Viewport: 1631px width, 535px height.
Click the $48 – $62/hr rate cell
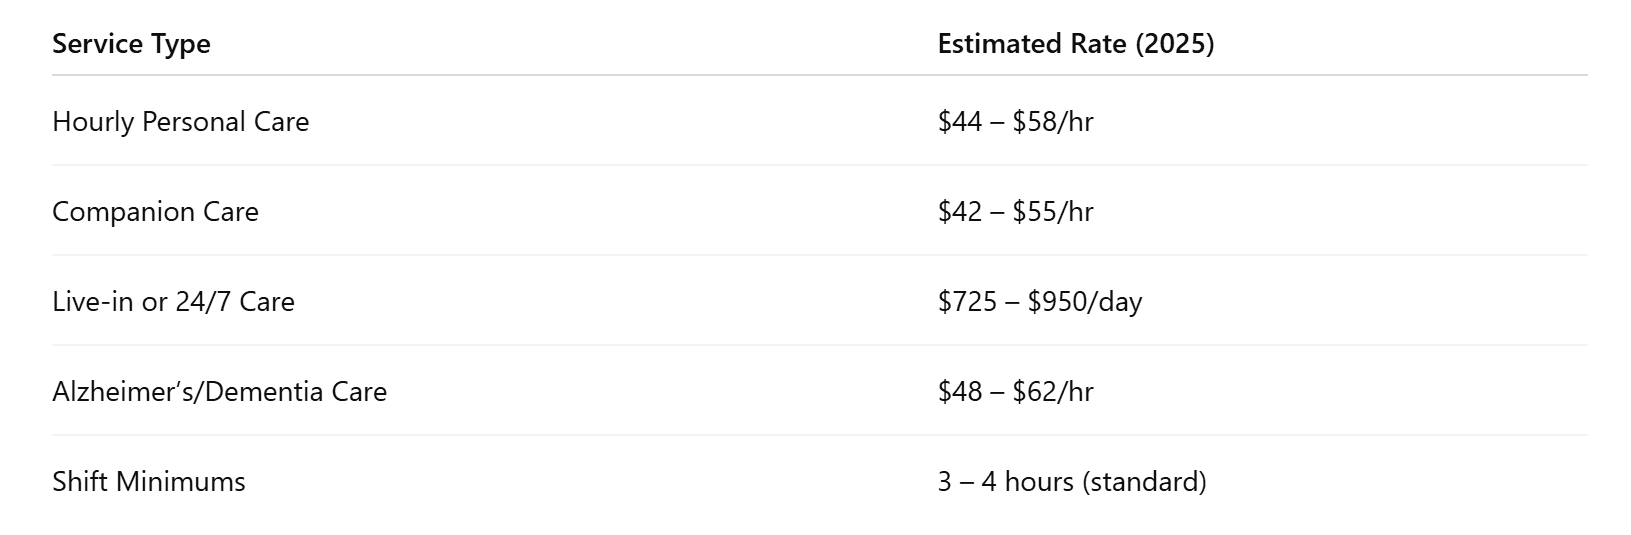click(x=1016, y=391)
